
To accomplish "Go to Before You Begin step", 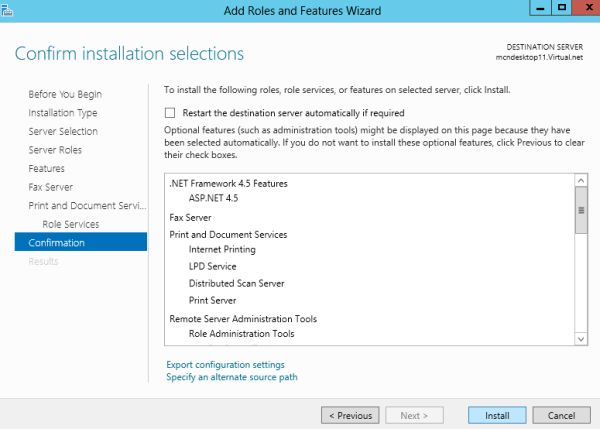I will click(65, 94).
